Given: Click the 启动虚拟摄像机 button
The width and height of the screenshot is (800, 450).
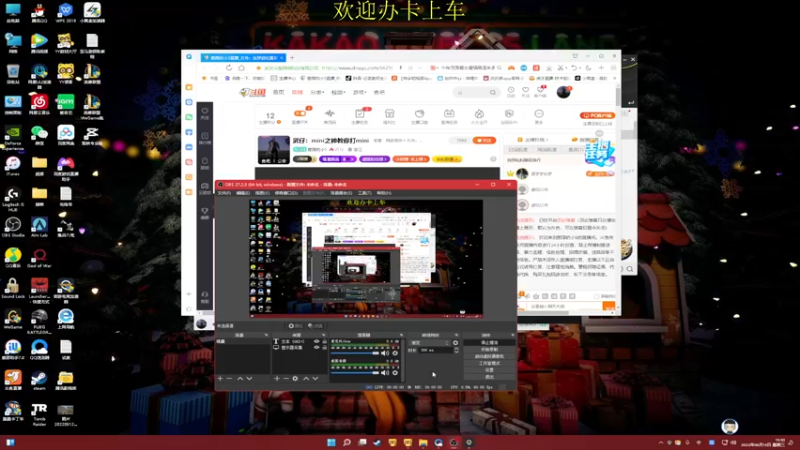Looking at the screenshot, I should tap(489, 356).
